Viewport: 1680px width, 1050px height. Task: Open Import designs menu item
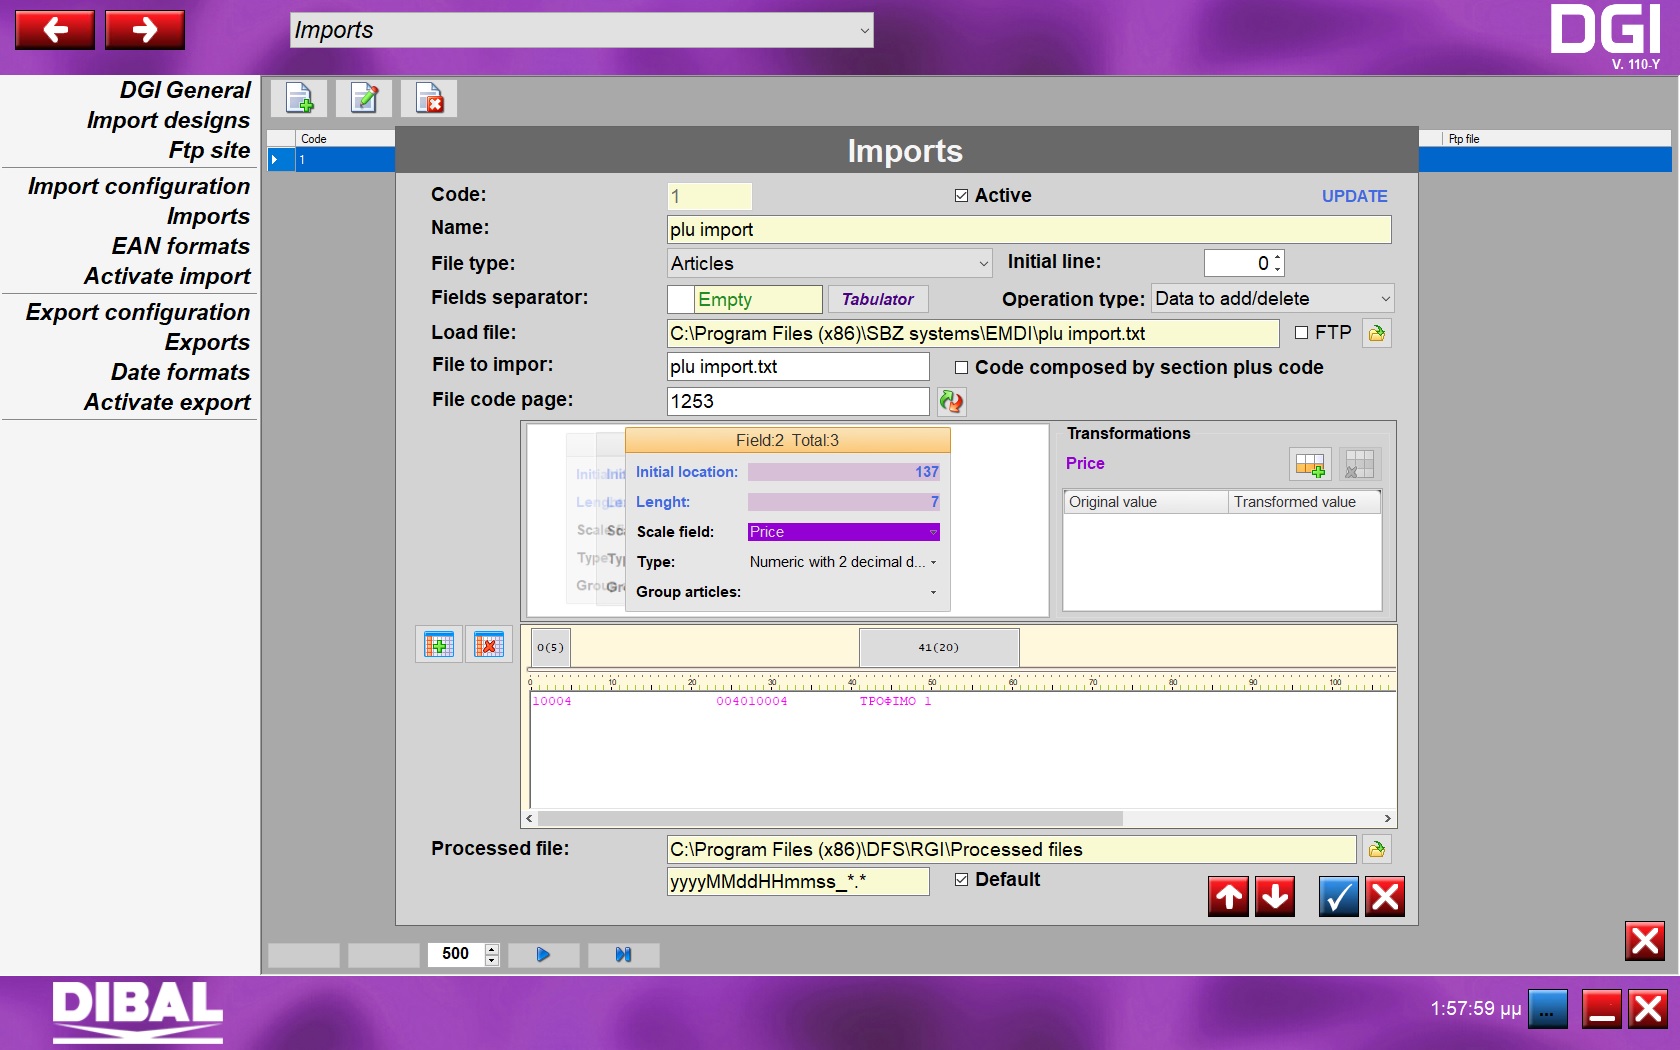click(x=168, y=120)
